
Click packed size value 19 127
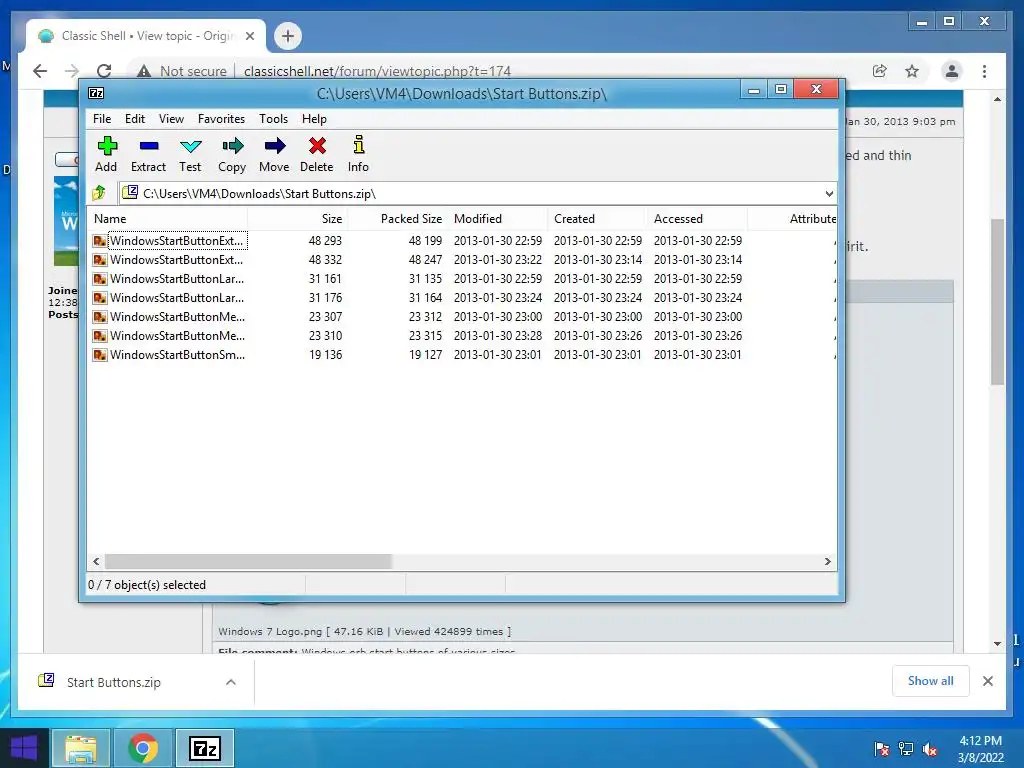[x=425, y=355]
